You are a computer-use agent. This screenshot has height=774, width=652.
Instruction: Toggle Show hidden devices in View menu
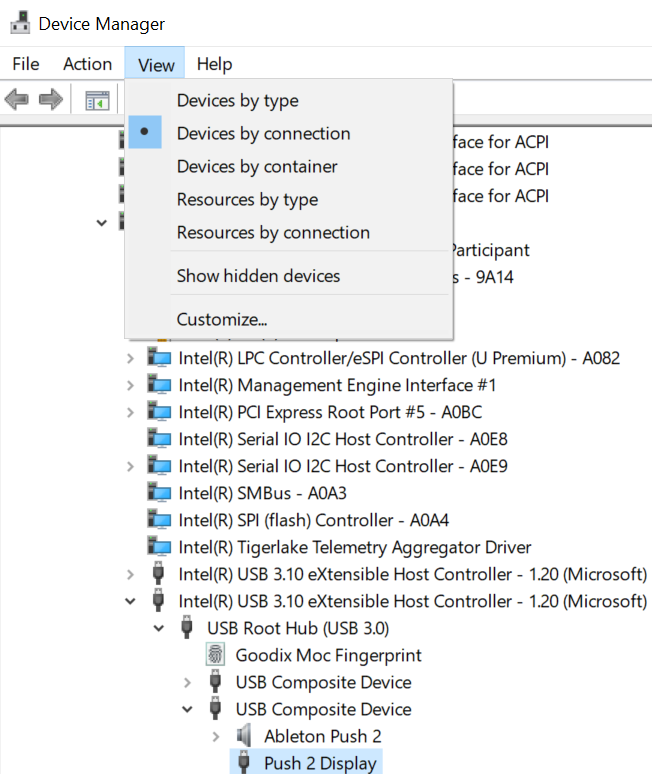point(258,276)
